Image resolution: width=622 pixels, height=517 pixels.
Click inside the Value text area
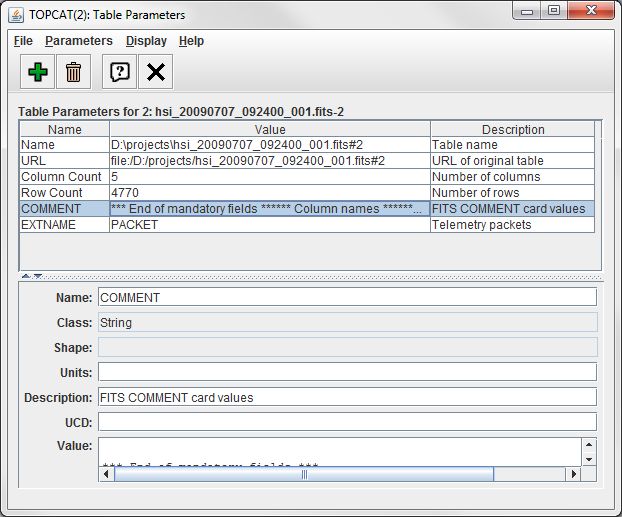340,452
